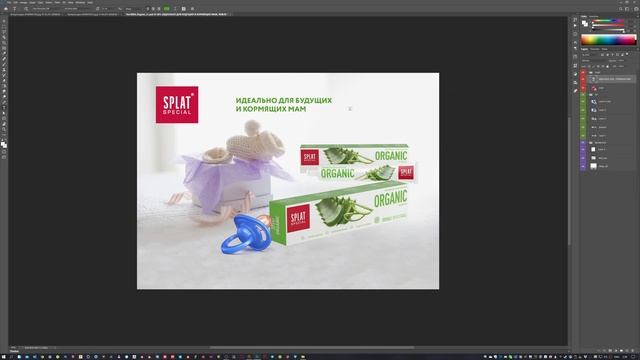Viewport: 640px width, 360px height.
Task: Select the Rectangular Marquee tool
Action: pos(4,26)
